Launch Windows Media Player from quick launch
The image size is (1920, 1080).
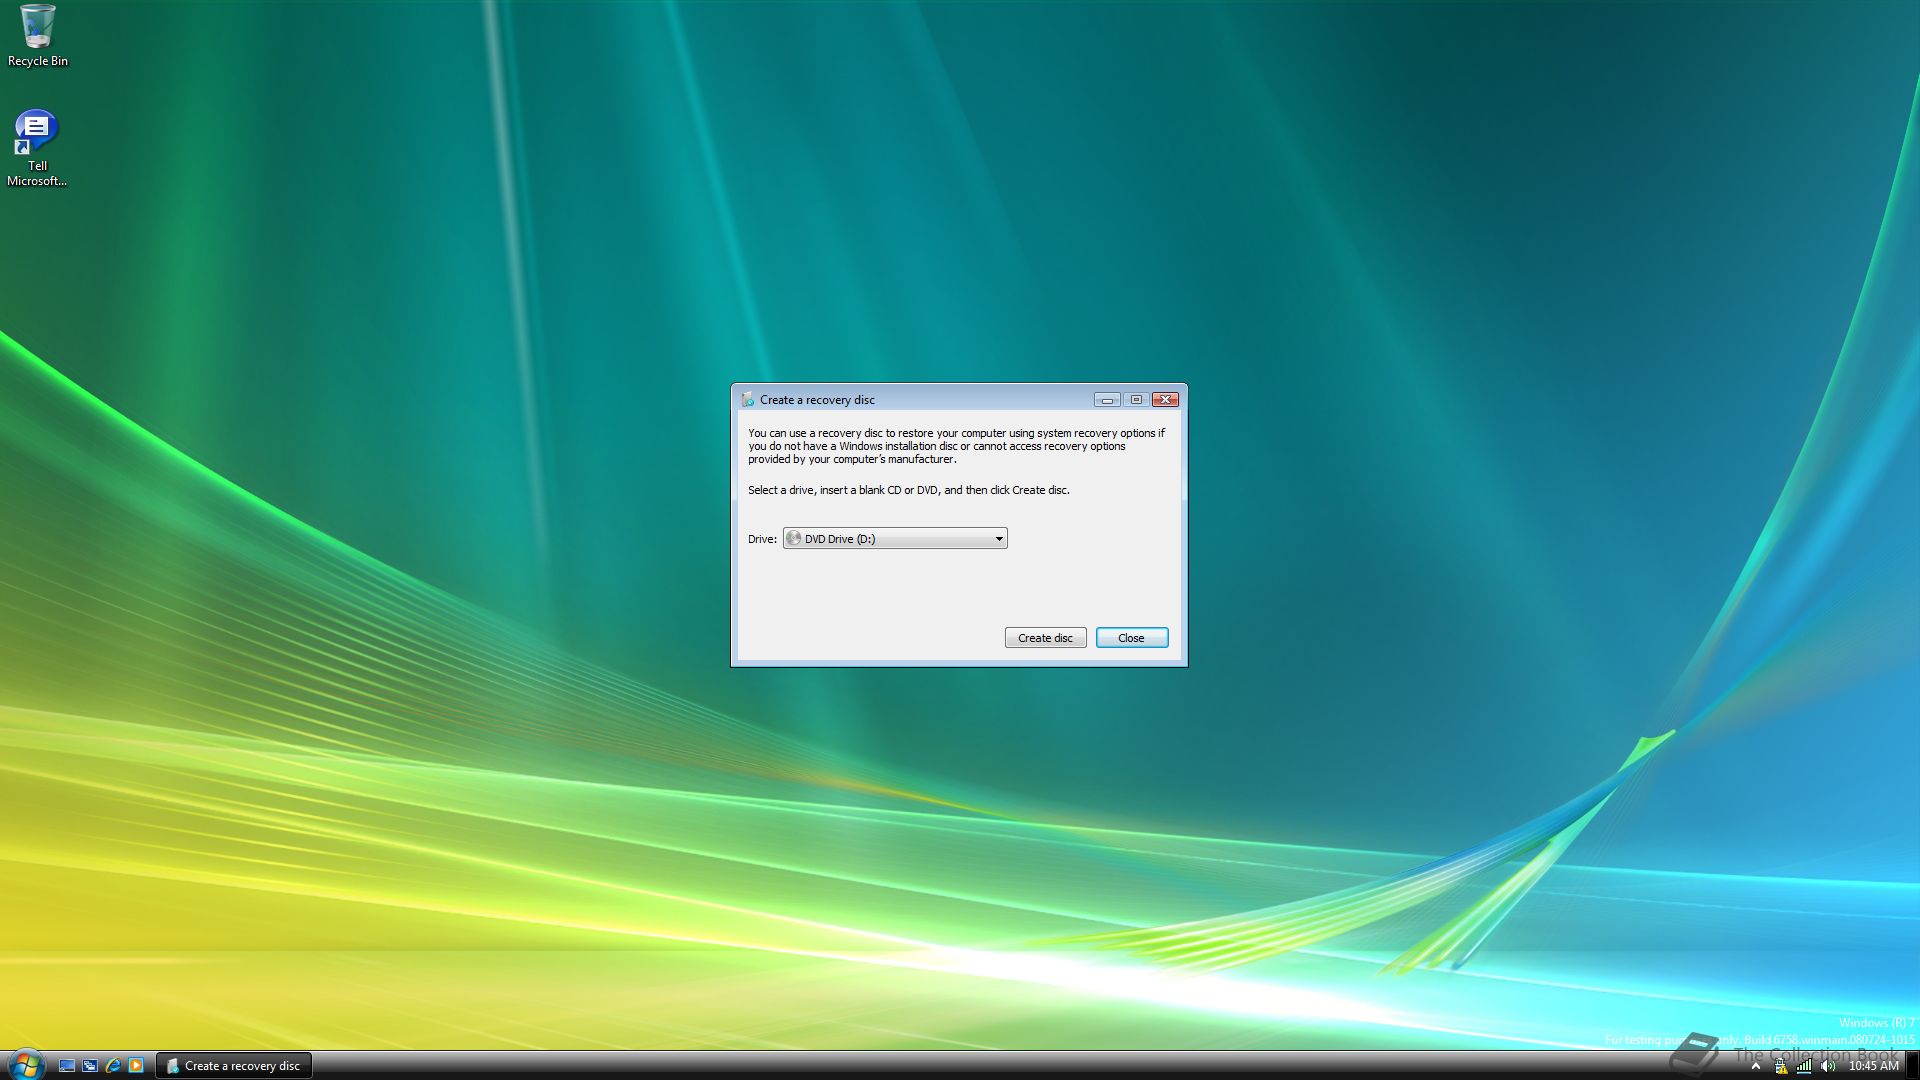tap(136, 1066)
